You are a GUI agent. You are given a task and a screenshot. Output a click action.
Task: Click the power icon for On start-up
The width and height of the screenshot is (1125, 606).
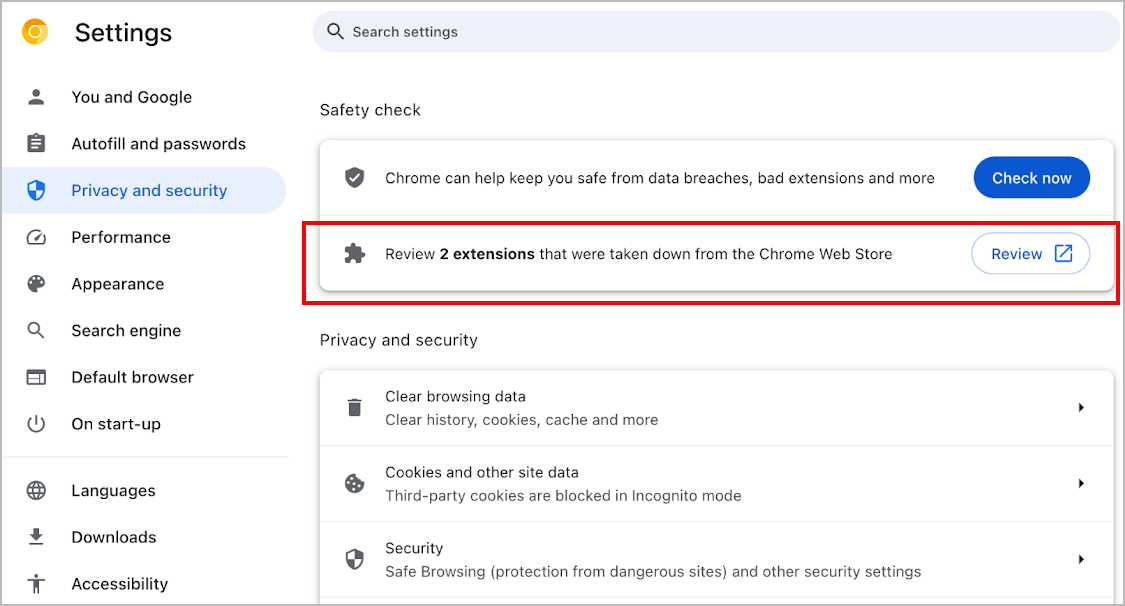[x=36, y=424]
